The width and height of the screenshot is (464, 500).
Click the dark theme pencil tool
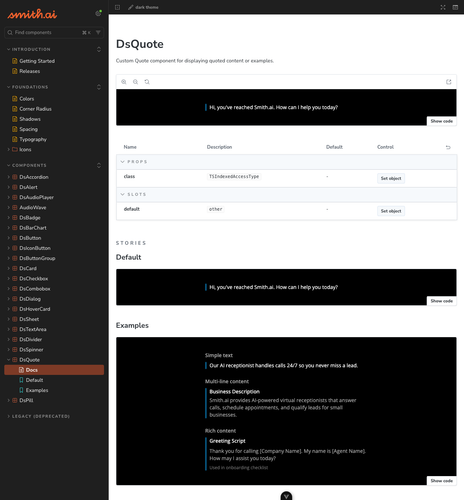pyautogui.click(x=143, y=7)
